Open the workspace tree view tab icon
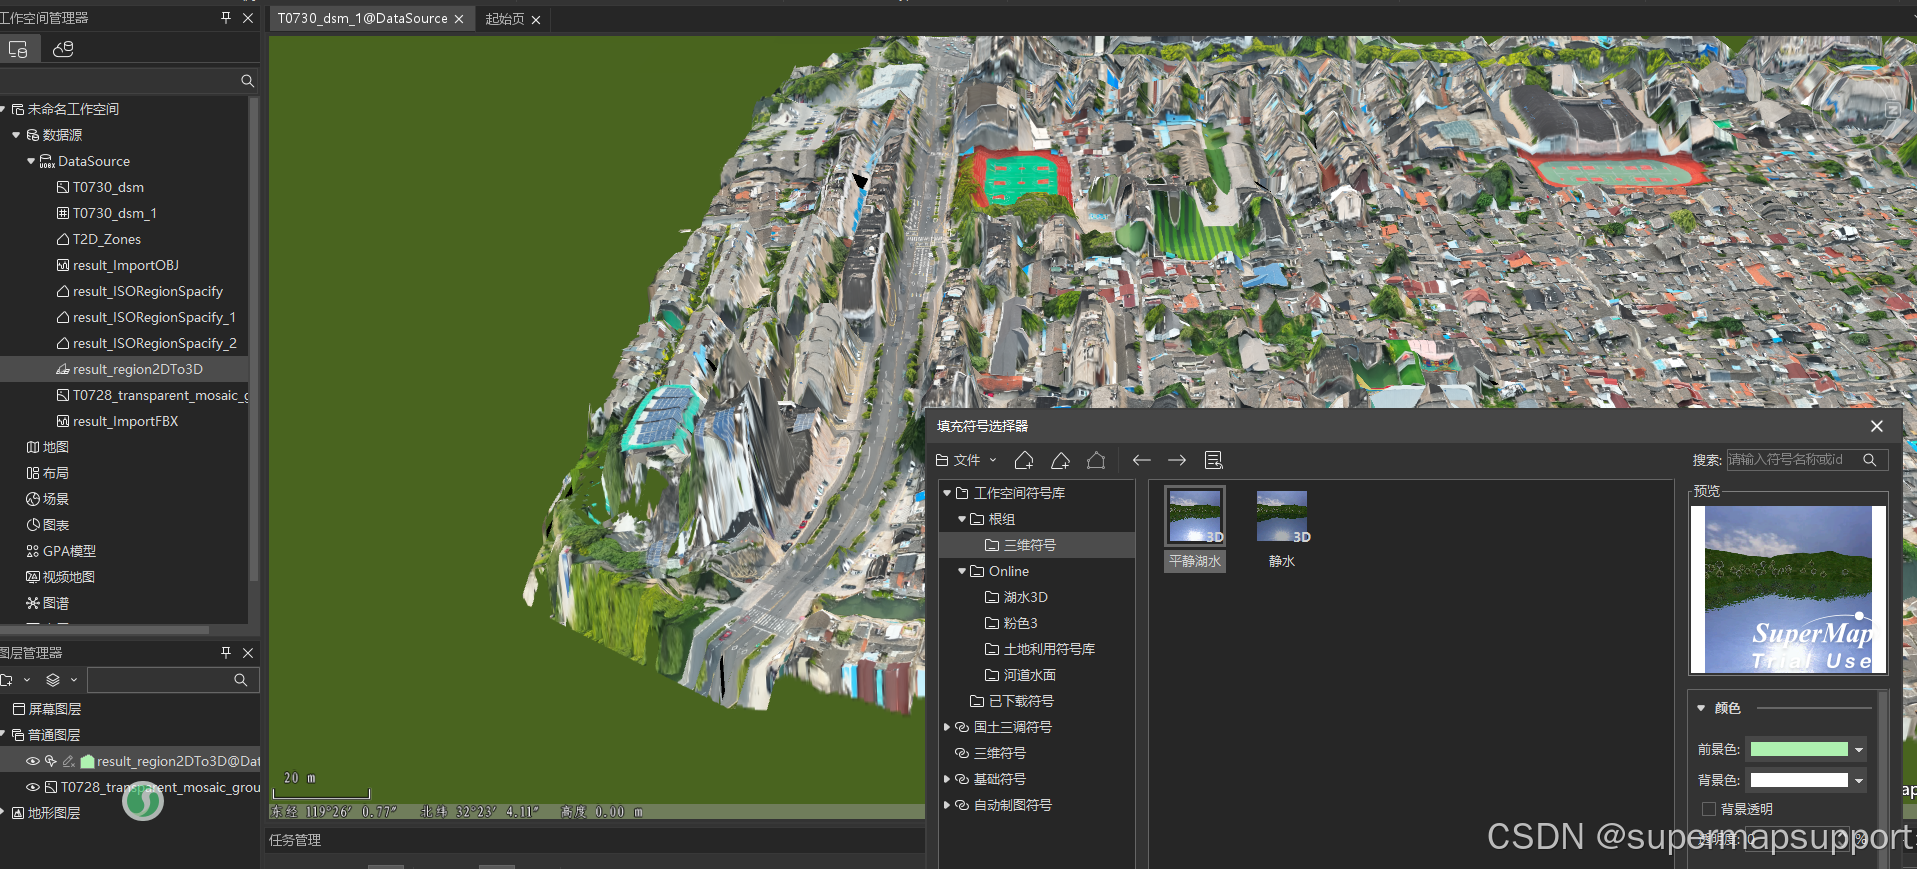Screen dimensions: 1917x869 click(x=19, y=49)
